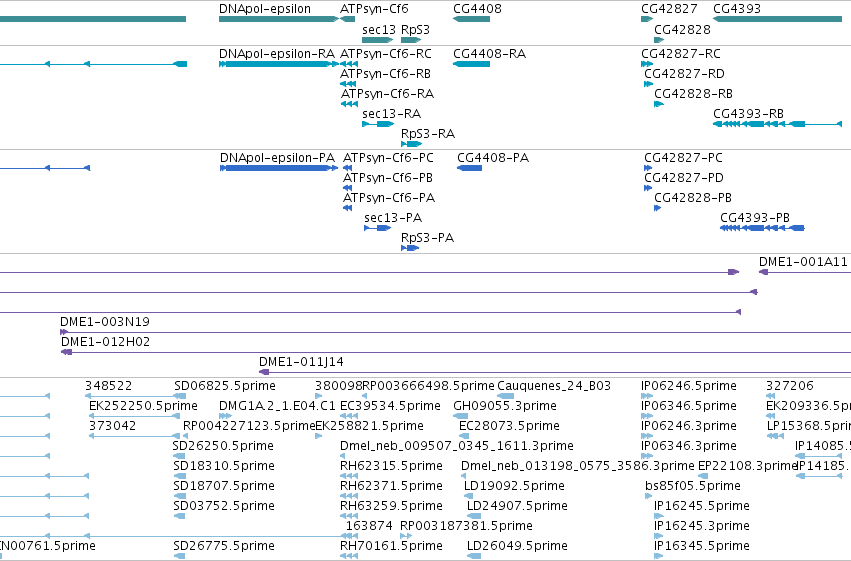Viewport: 851px width, 561px height.
Task: Select the sec13-RA transcript label
Action: [391, 114]
